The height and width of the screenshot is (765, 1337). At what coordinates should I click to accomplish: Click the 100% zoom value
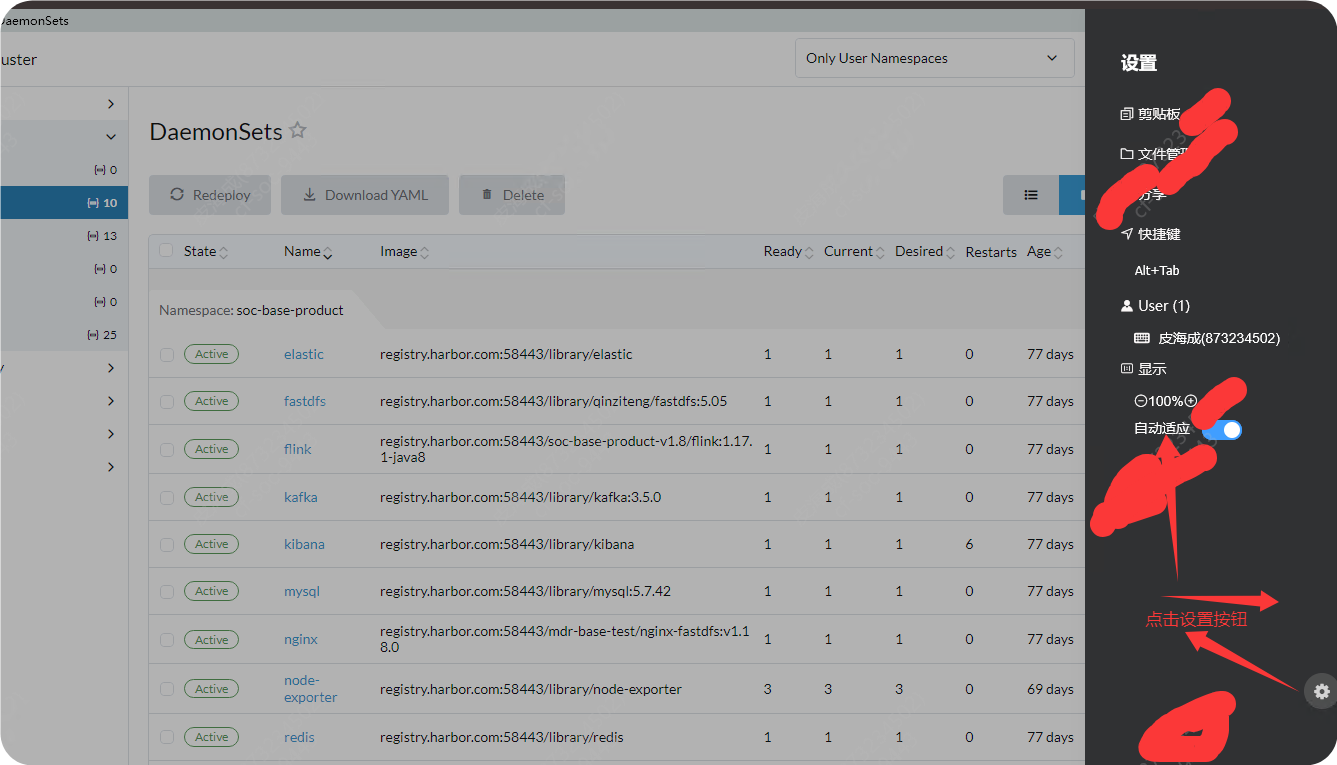point(1166,401)
